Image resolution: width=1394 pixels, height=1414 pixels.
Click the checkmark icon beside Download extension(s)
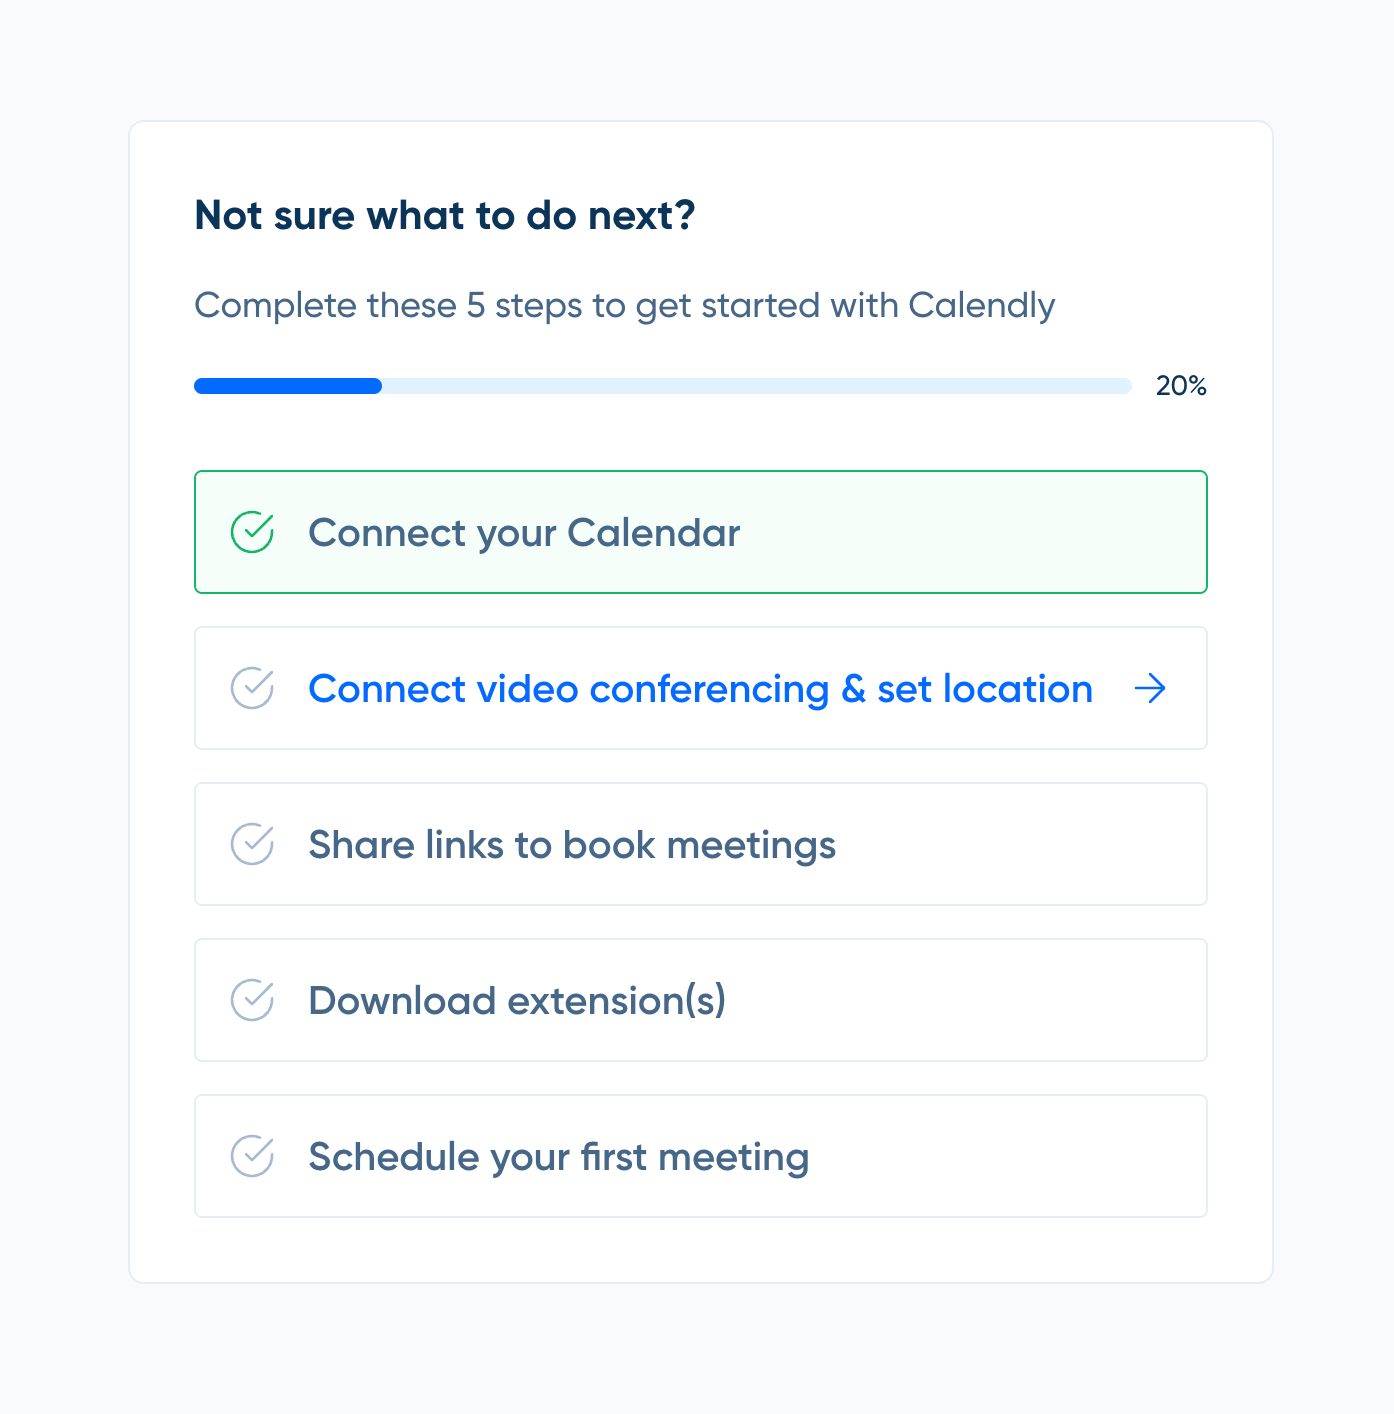252,1000
